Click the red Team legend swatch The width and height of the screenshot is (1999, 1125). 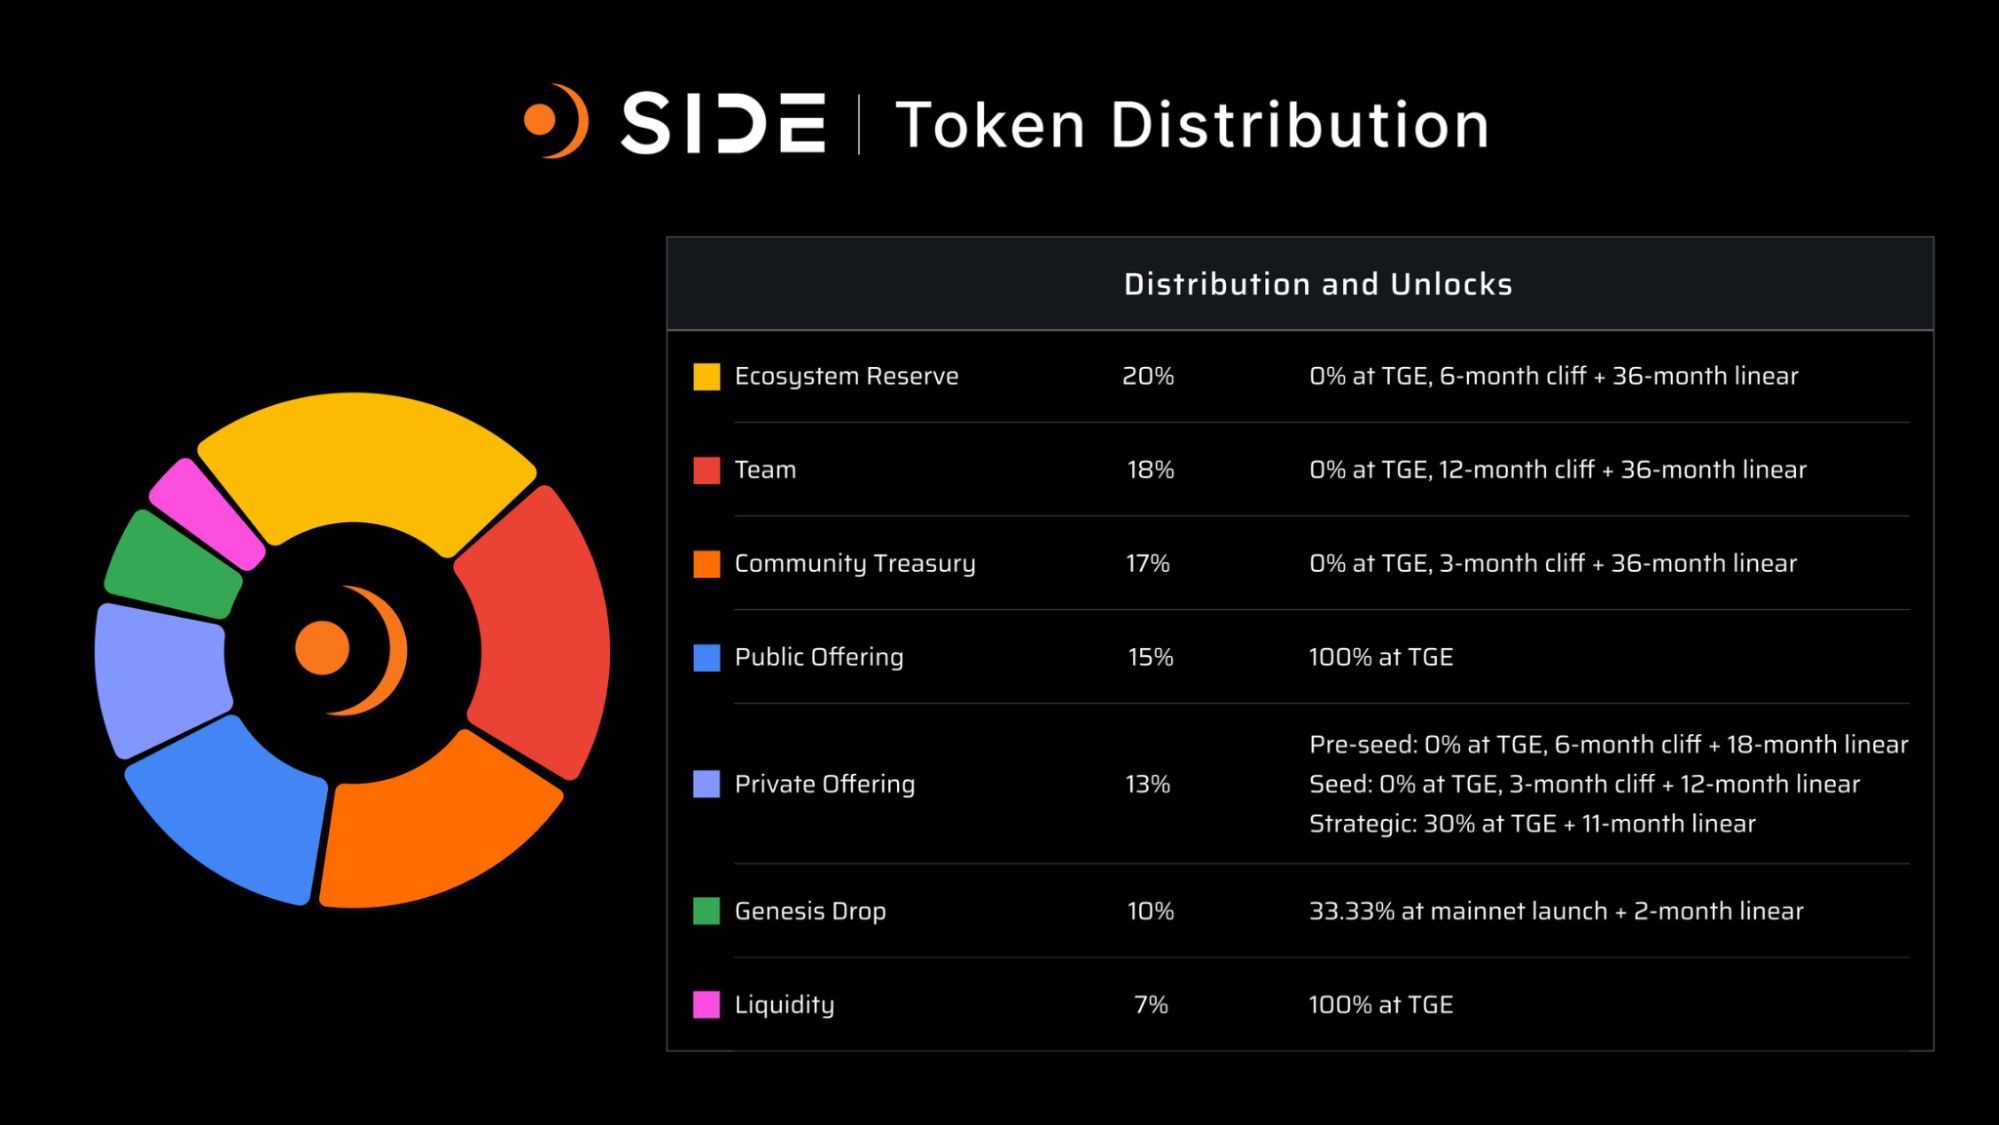point(707,470)
